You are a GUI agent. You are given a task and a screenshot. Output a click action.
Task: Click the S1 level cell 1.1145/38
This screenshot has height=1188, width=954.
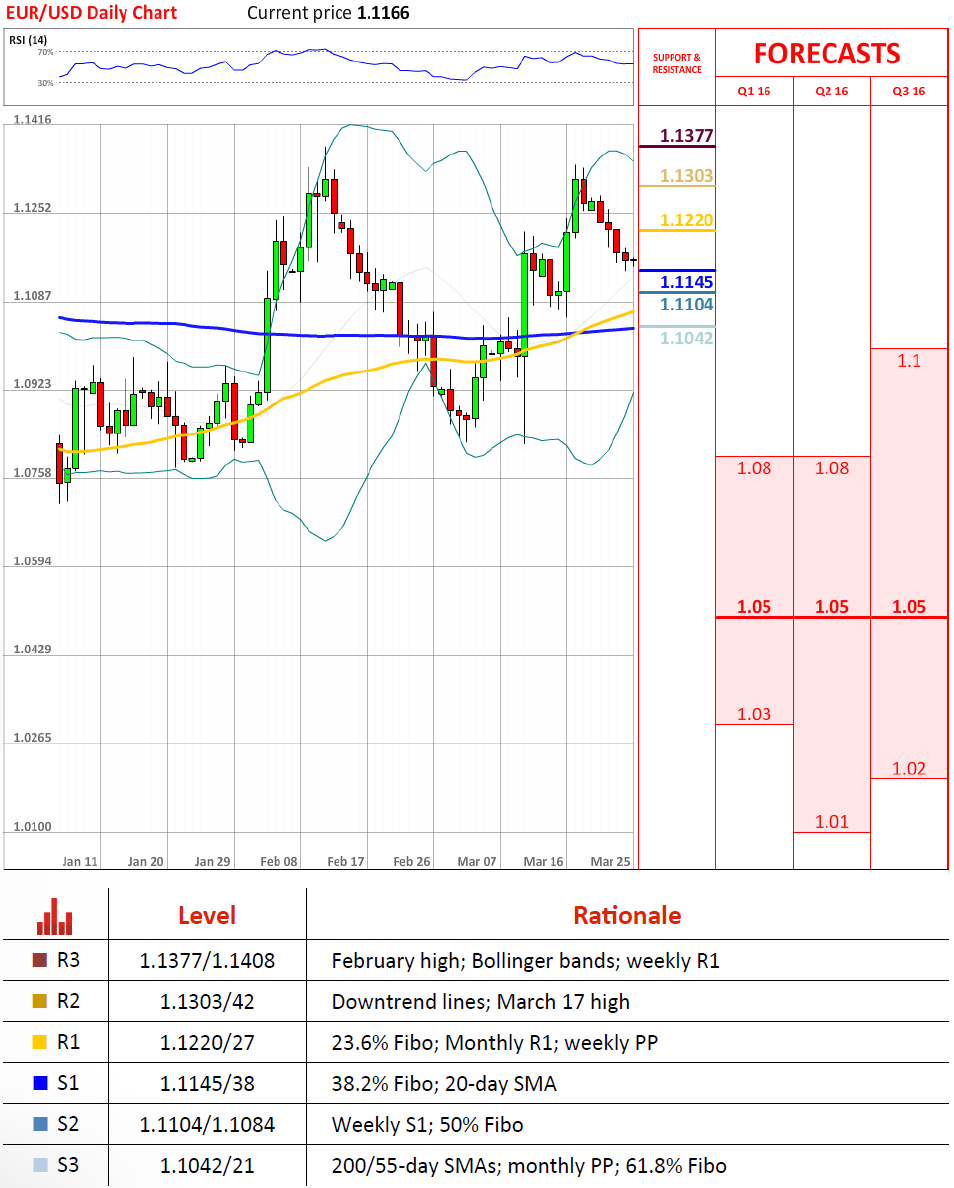(x=207, y=1083)
